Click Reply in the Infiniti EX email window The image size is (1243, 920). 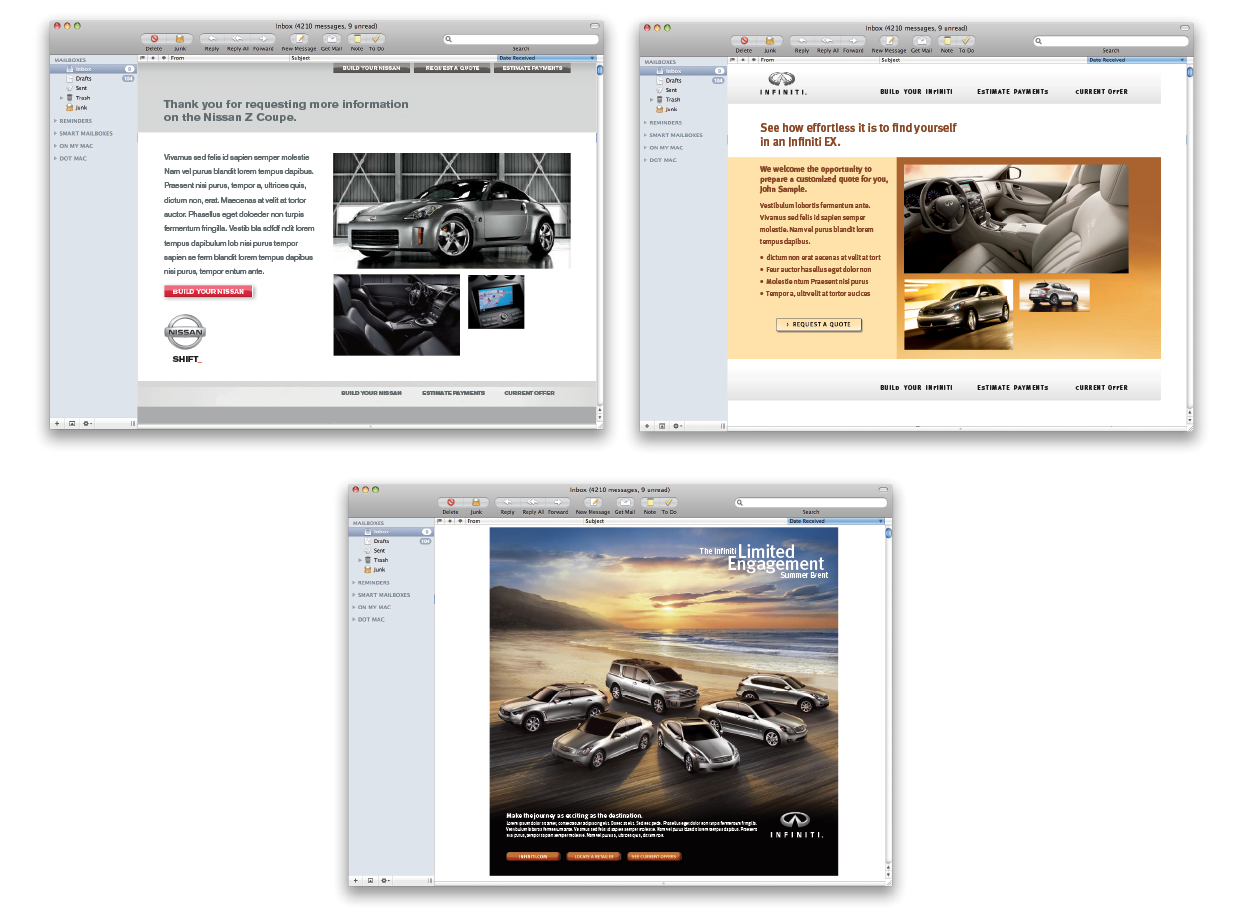coord(802,41)
